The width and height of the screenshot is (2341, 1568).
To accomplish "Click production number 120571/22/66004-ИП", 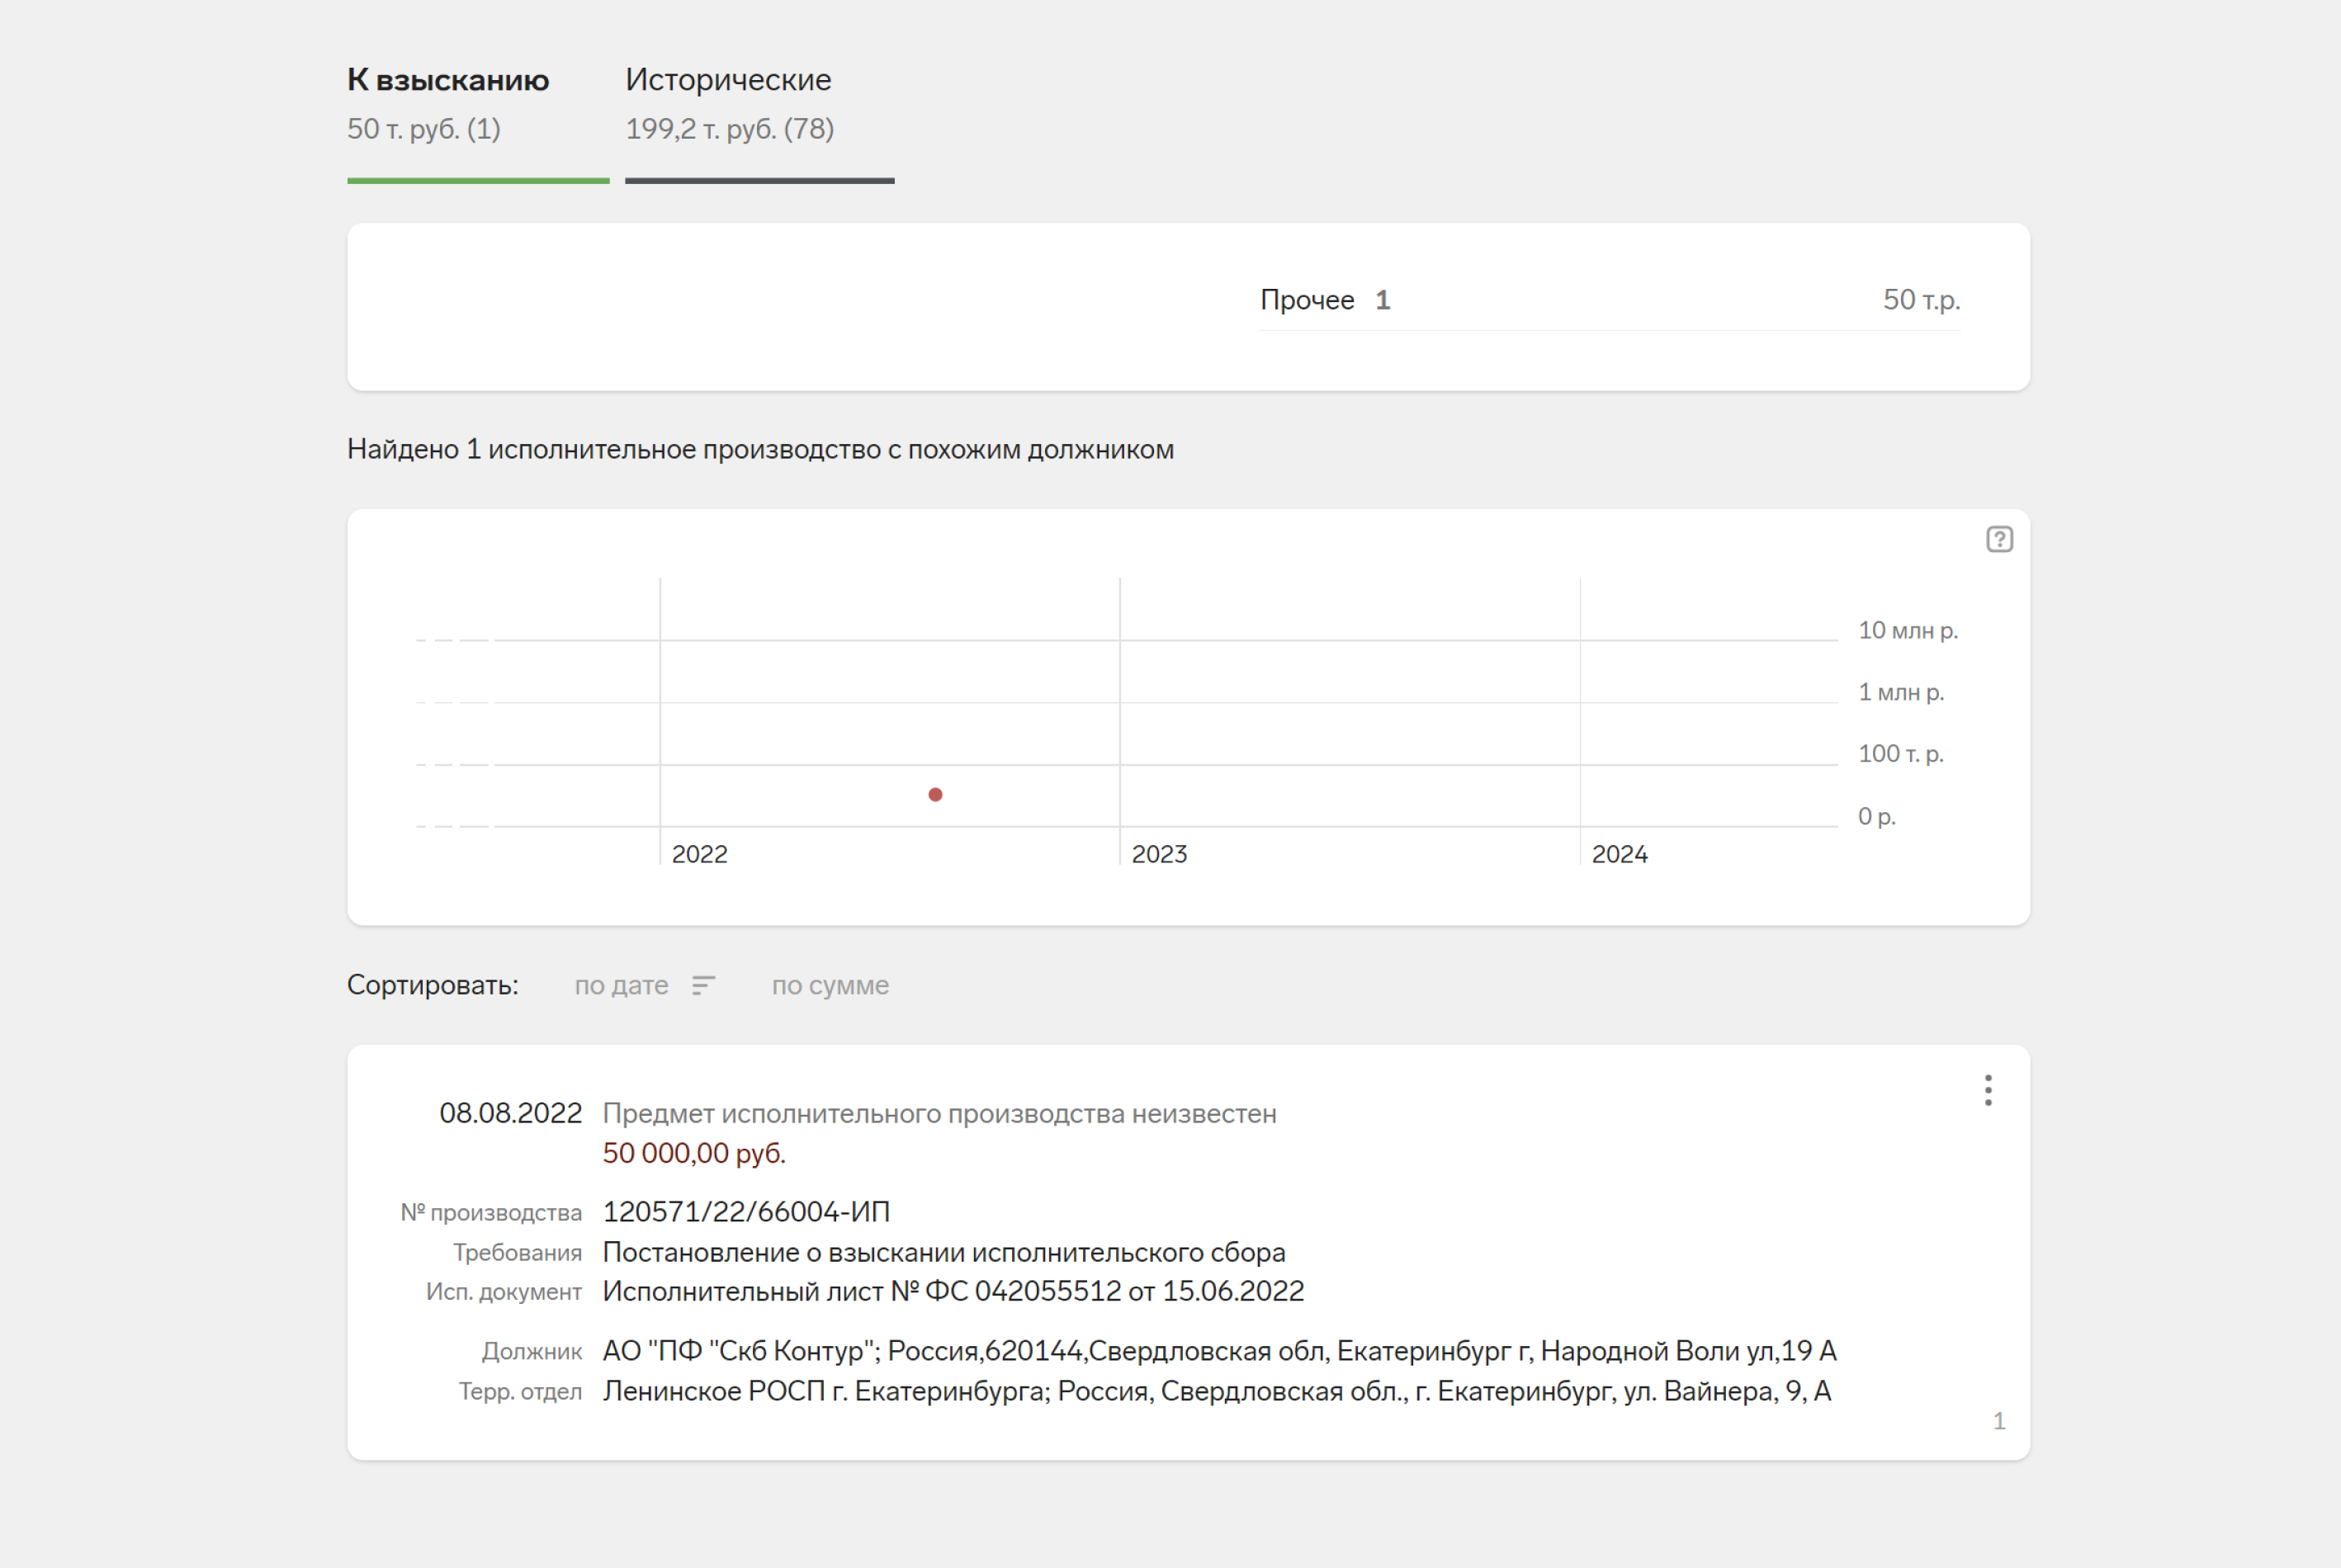I will 746,1212.
